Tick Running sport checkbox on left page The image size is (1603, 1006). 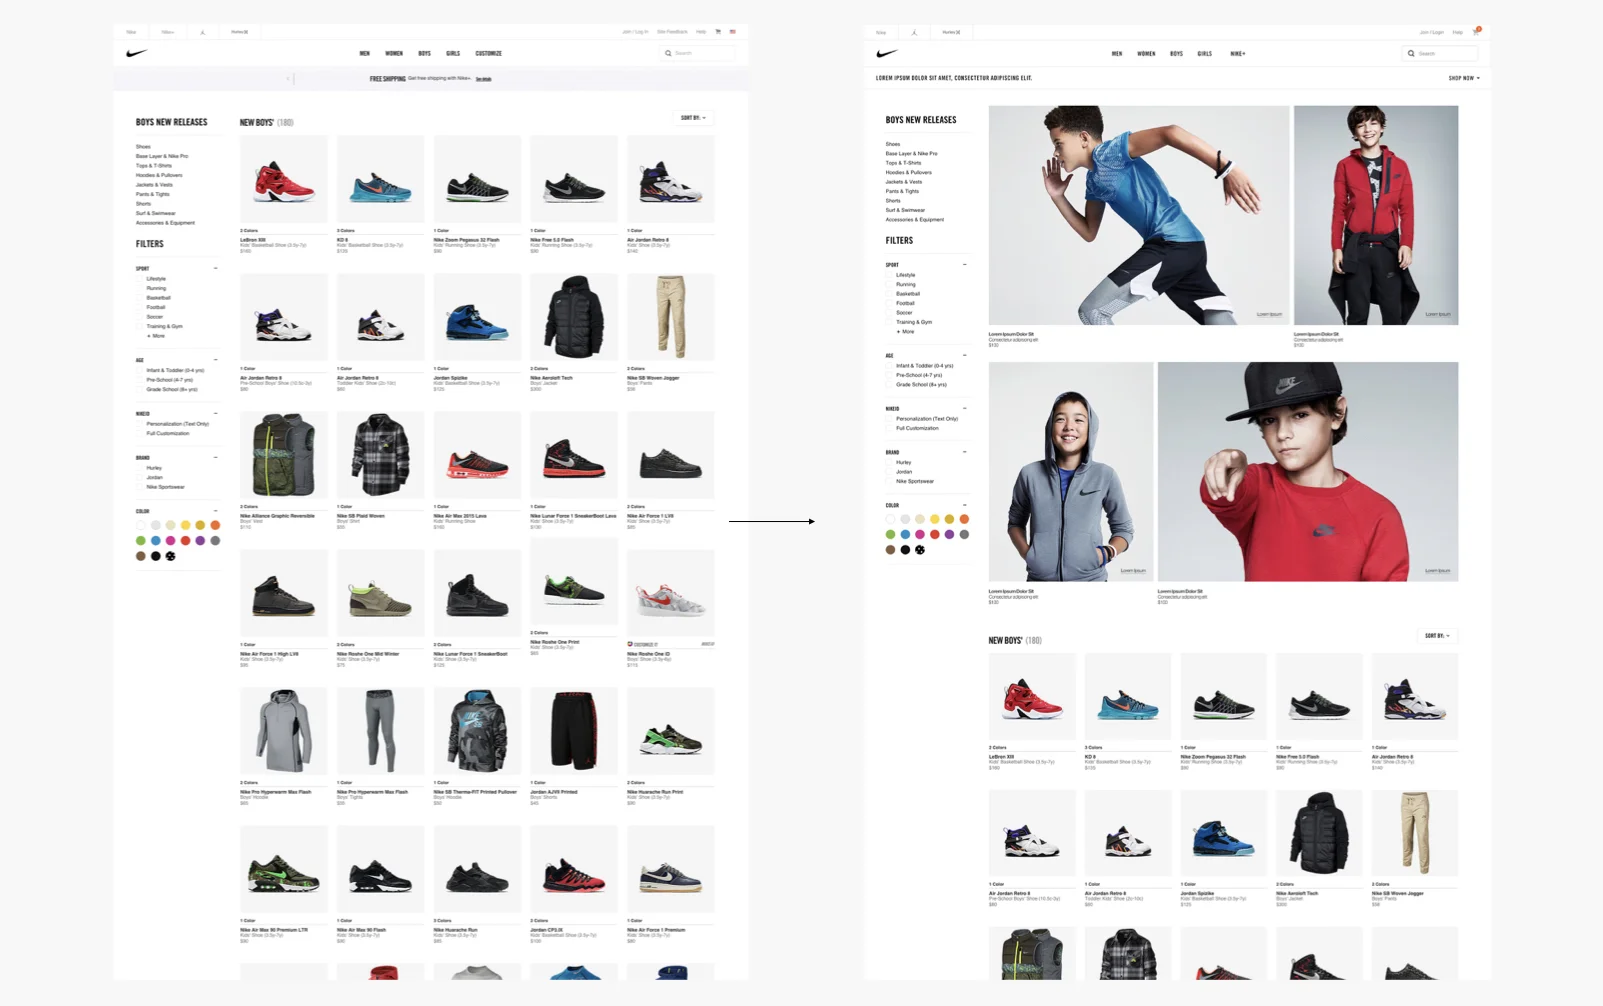[x=140, y=288]
